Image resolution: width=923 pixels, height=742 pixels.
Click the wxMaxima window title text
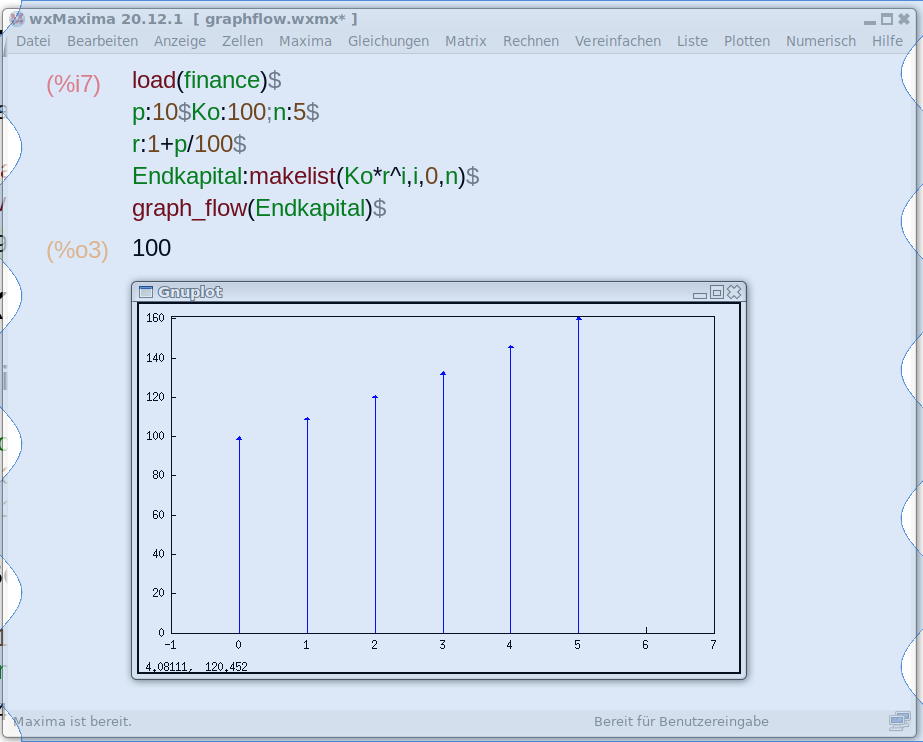pos(193,19)
